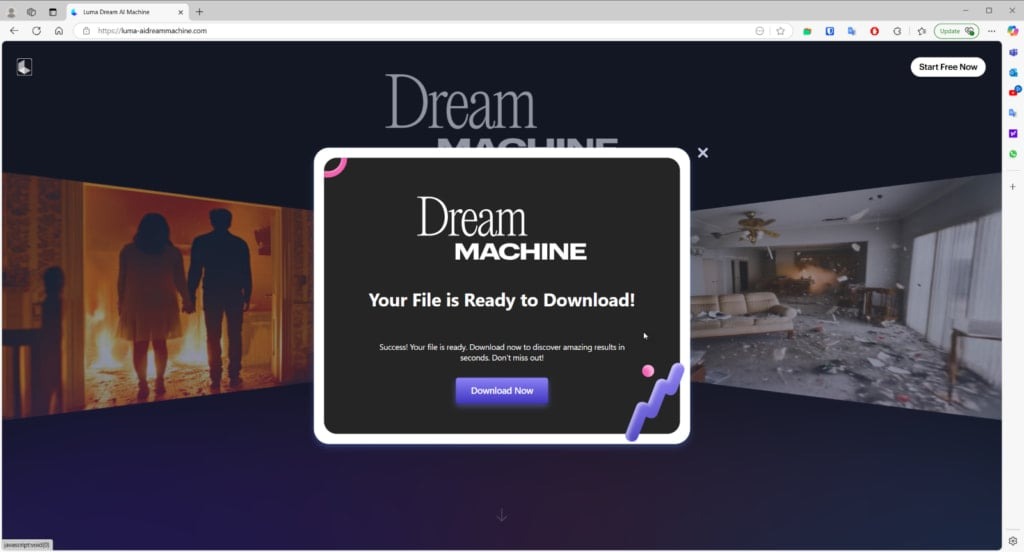1024x552 pixels.
Task: Open Outlook in the Edge sidebar
Action: pyautogui.click(x=1013, y=70)
